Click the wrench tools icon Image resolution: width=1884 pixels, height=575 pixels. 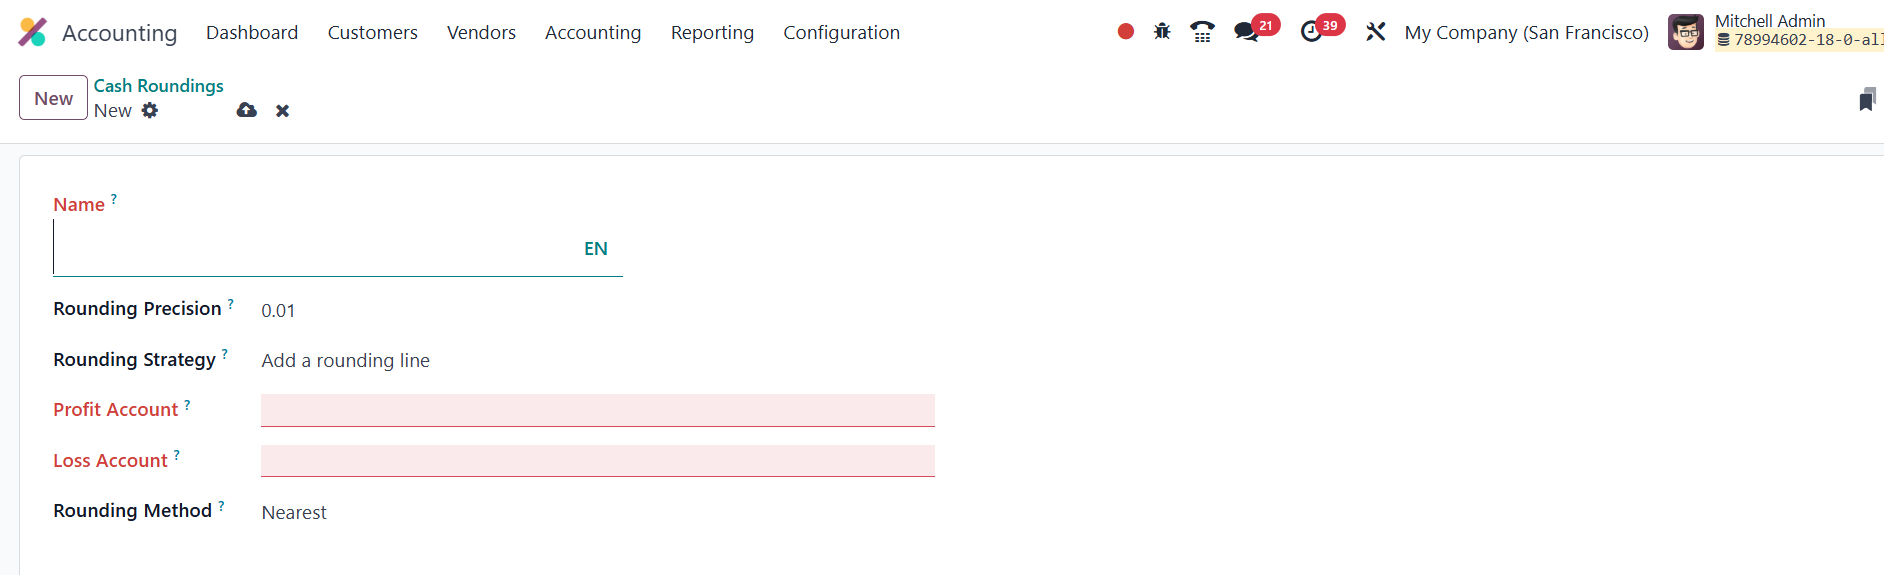click(1376, 32)
